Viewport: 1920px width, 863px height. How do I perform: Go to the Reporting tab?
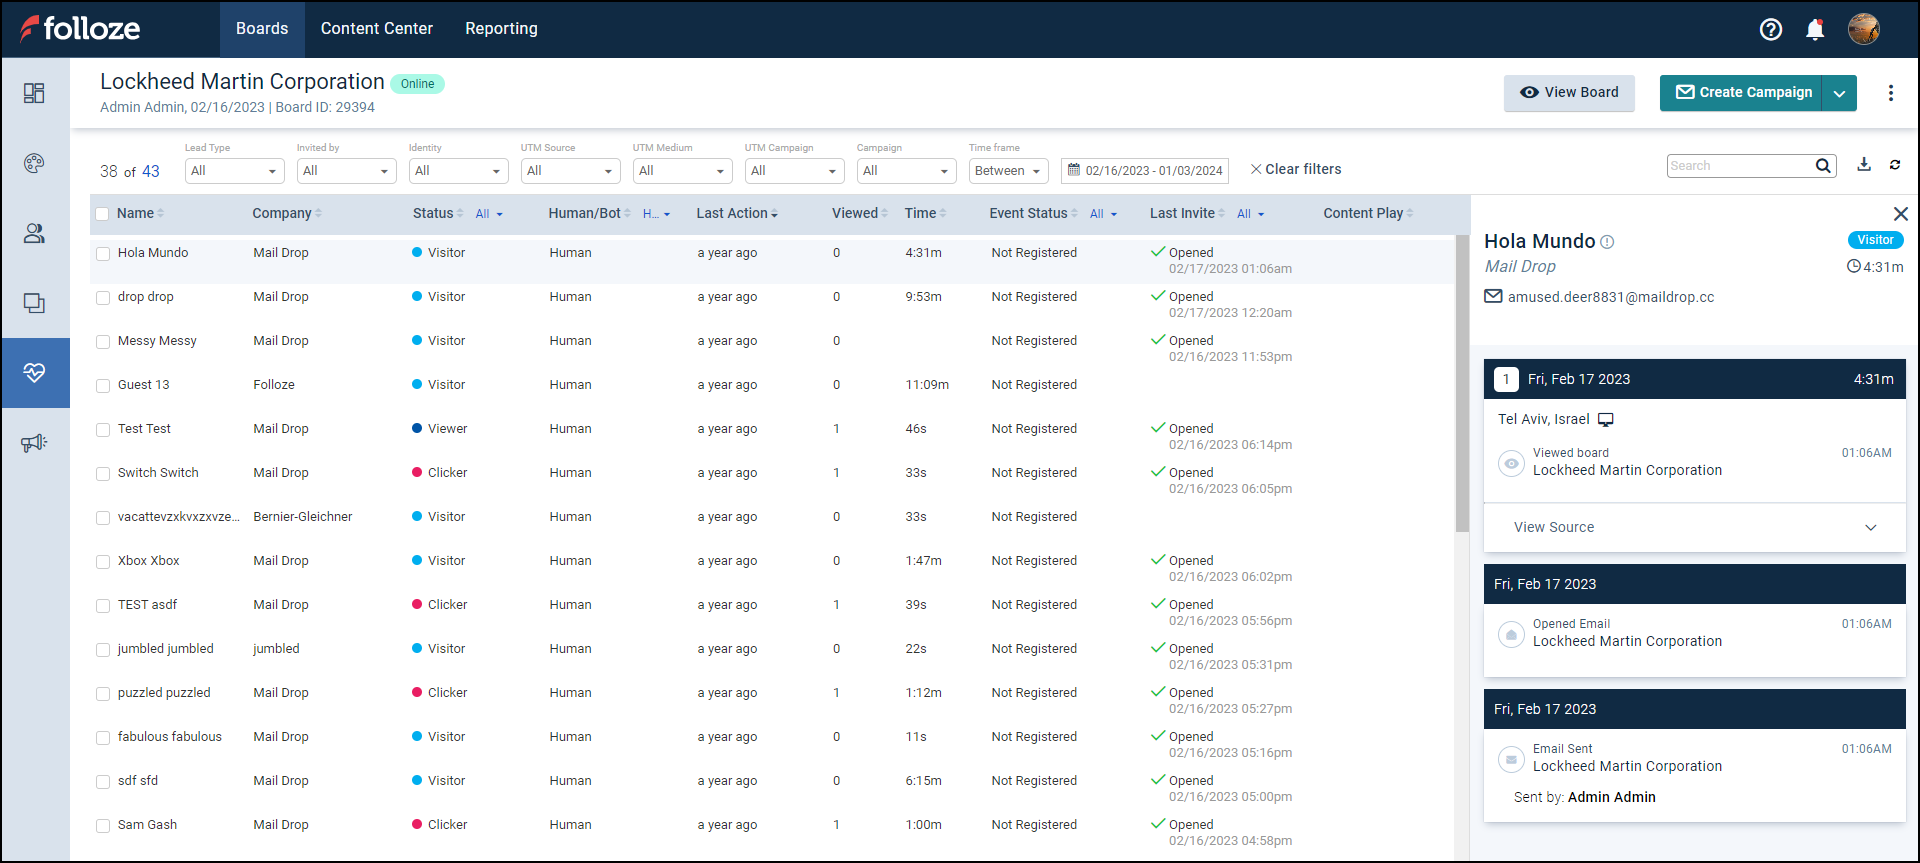click(501, 29)
